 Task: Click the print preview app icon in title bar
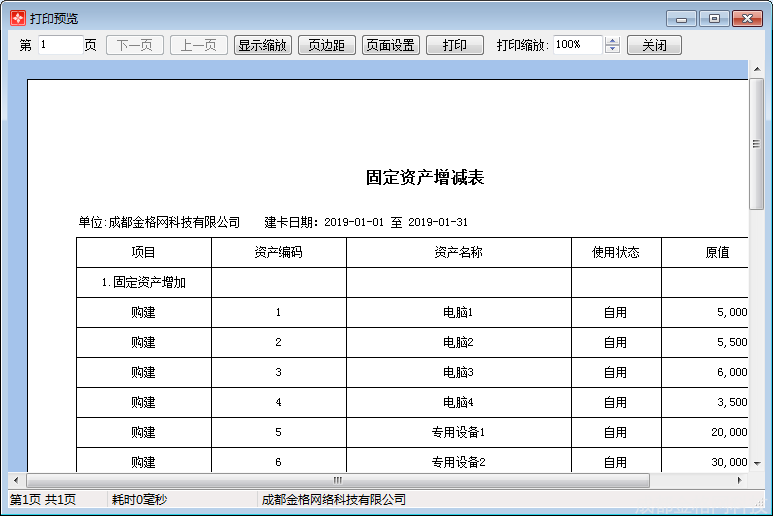(x=17, y=18)
